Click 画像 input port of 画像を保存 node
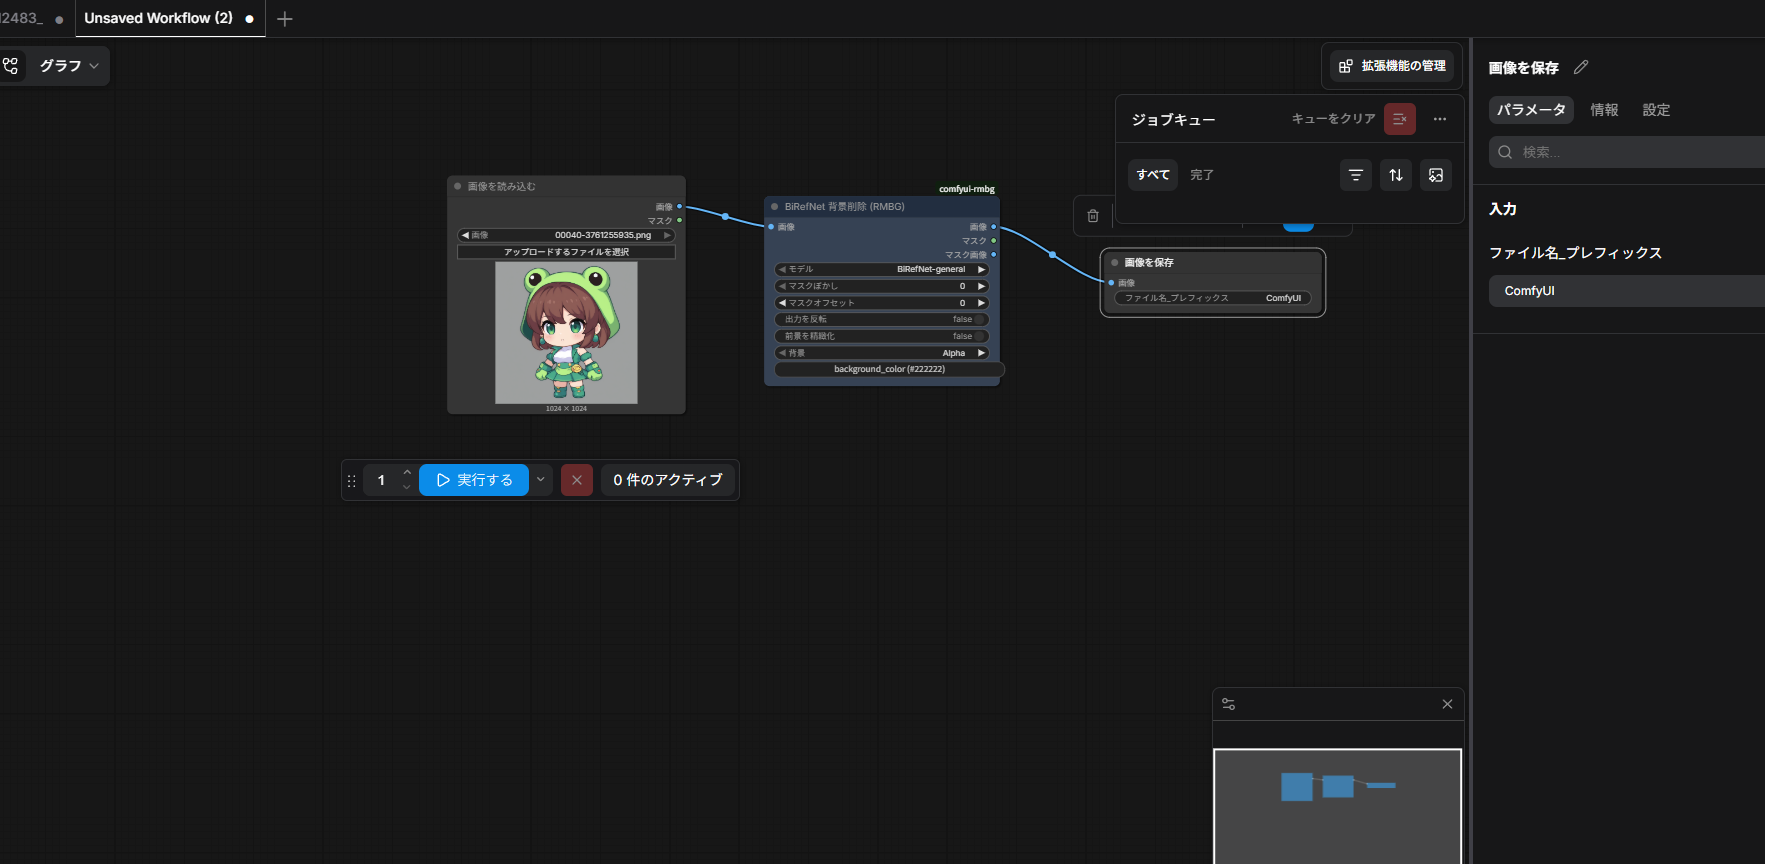Image resolution: width=1765 pixels, height=864 pixels. 1111,283
